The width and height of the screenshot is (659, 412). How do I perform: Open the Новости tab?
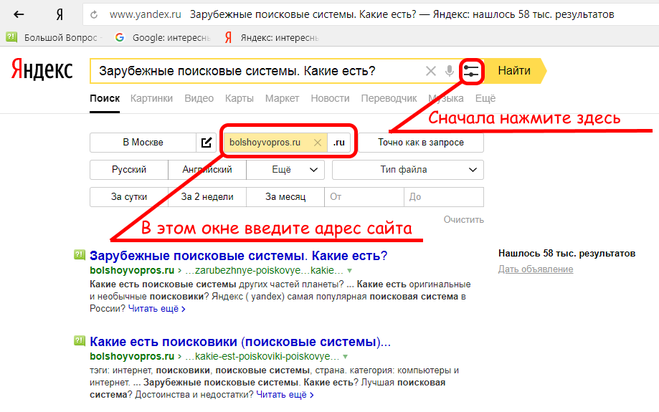[330, 98]
